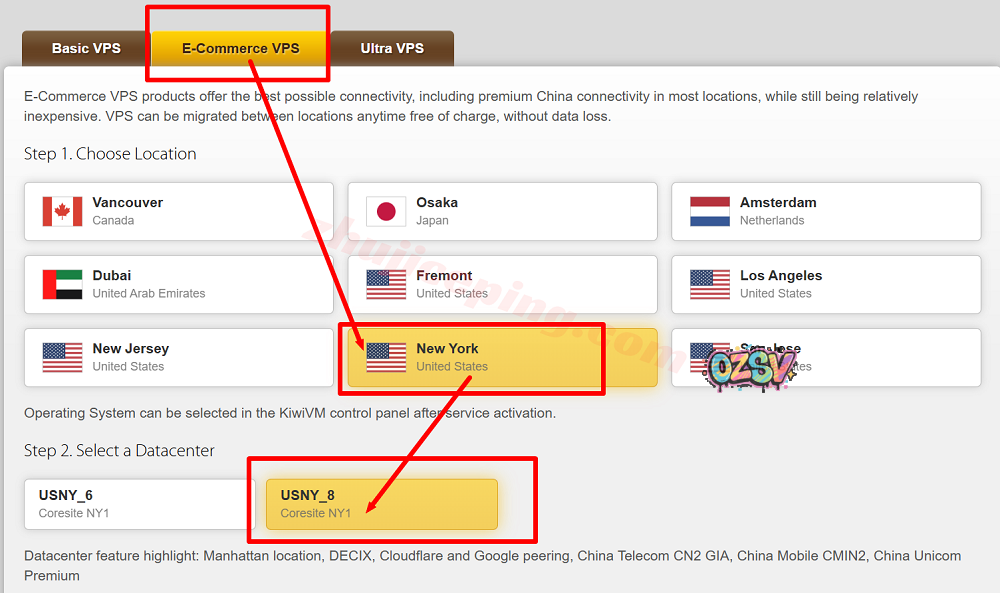Switch to the Ultra VPS tab
Viewport: 1000px width, 593px height.
point(392,49)
